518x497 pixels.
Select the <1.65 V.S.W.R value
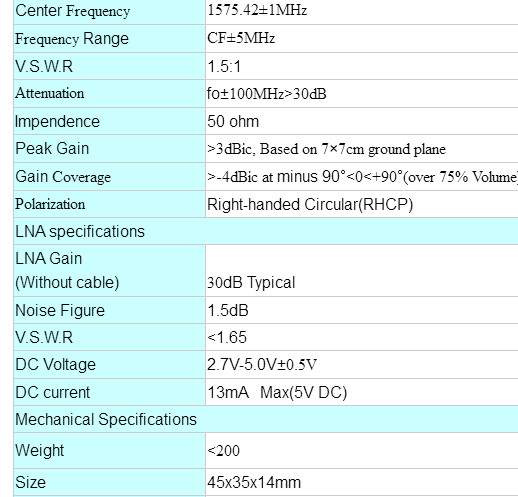[x=227, y=337]
